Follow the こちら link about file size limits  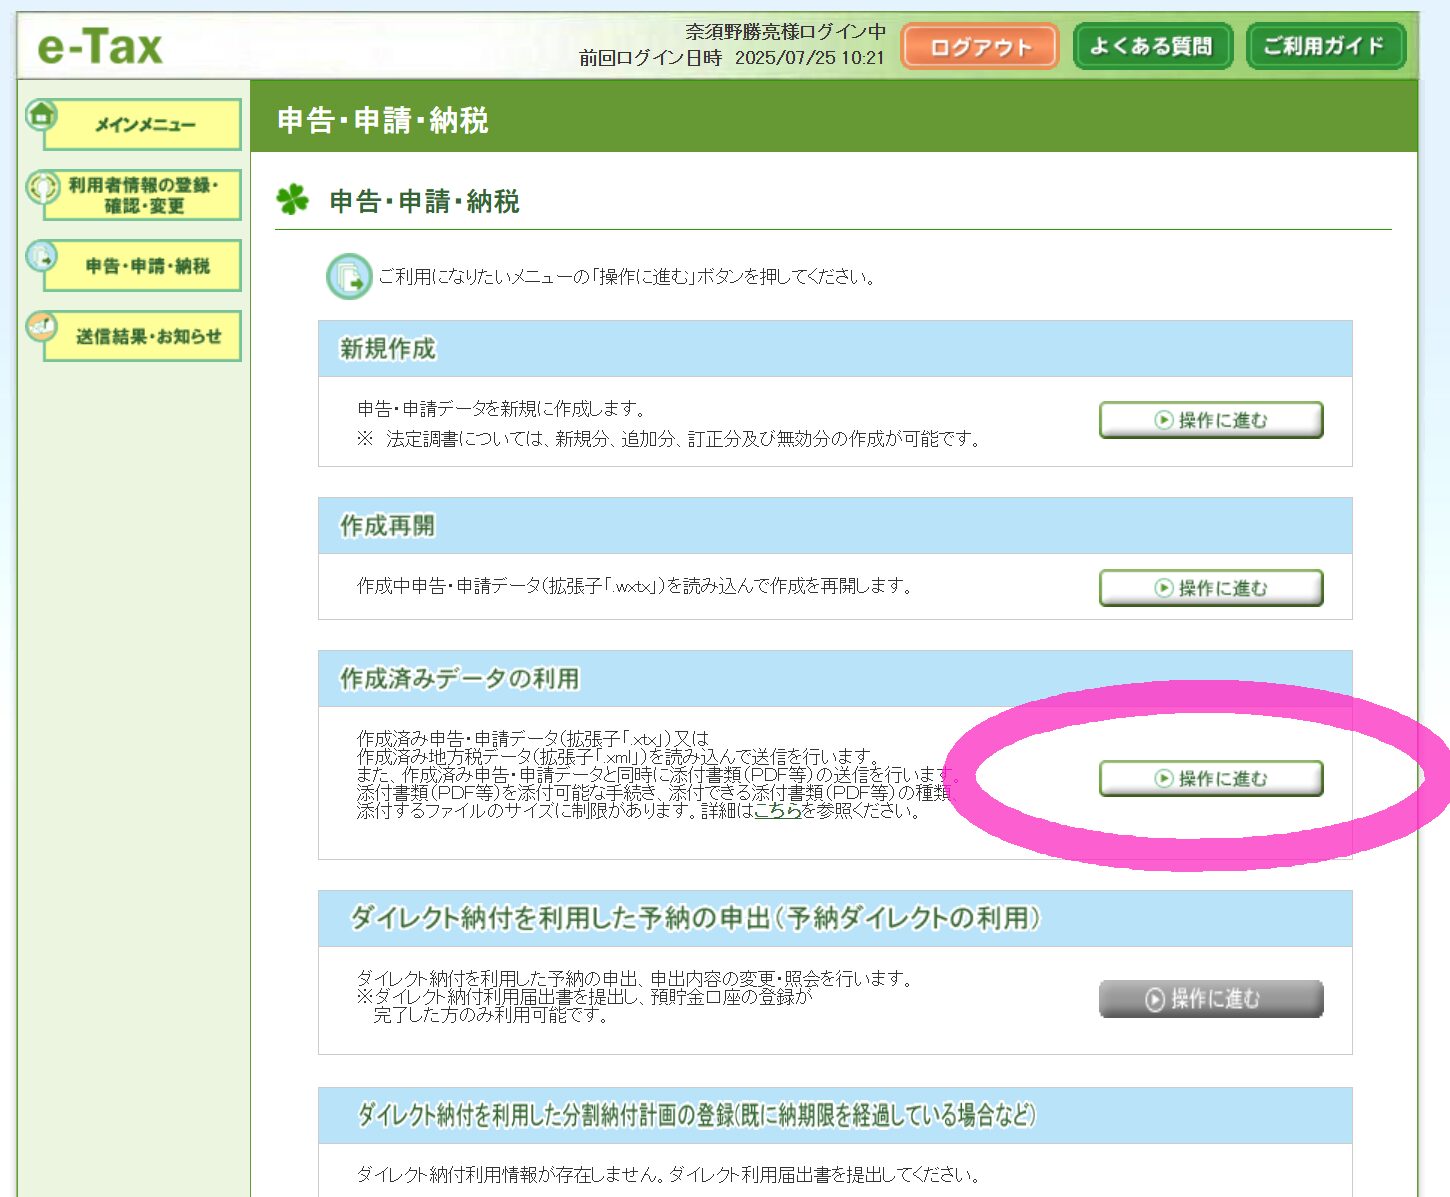pyautogui.click(x=777, y=811)
